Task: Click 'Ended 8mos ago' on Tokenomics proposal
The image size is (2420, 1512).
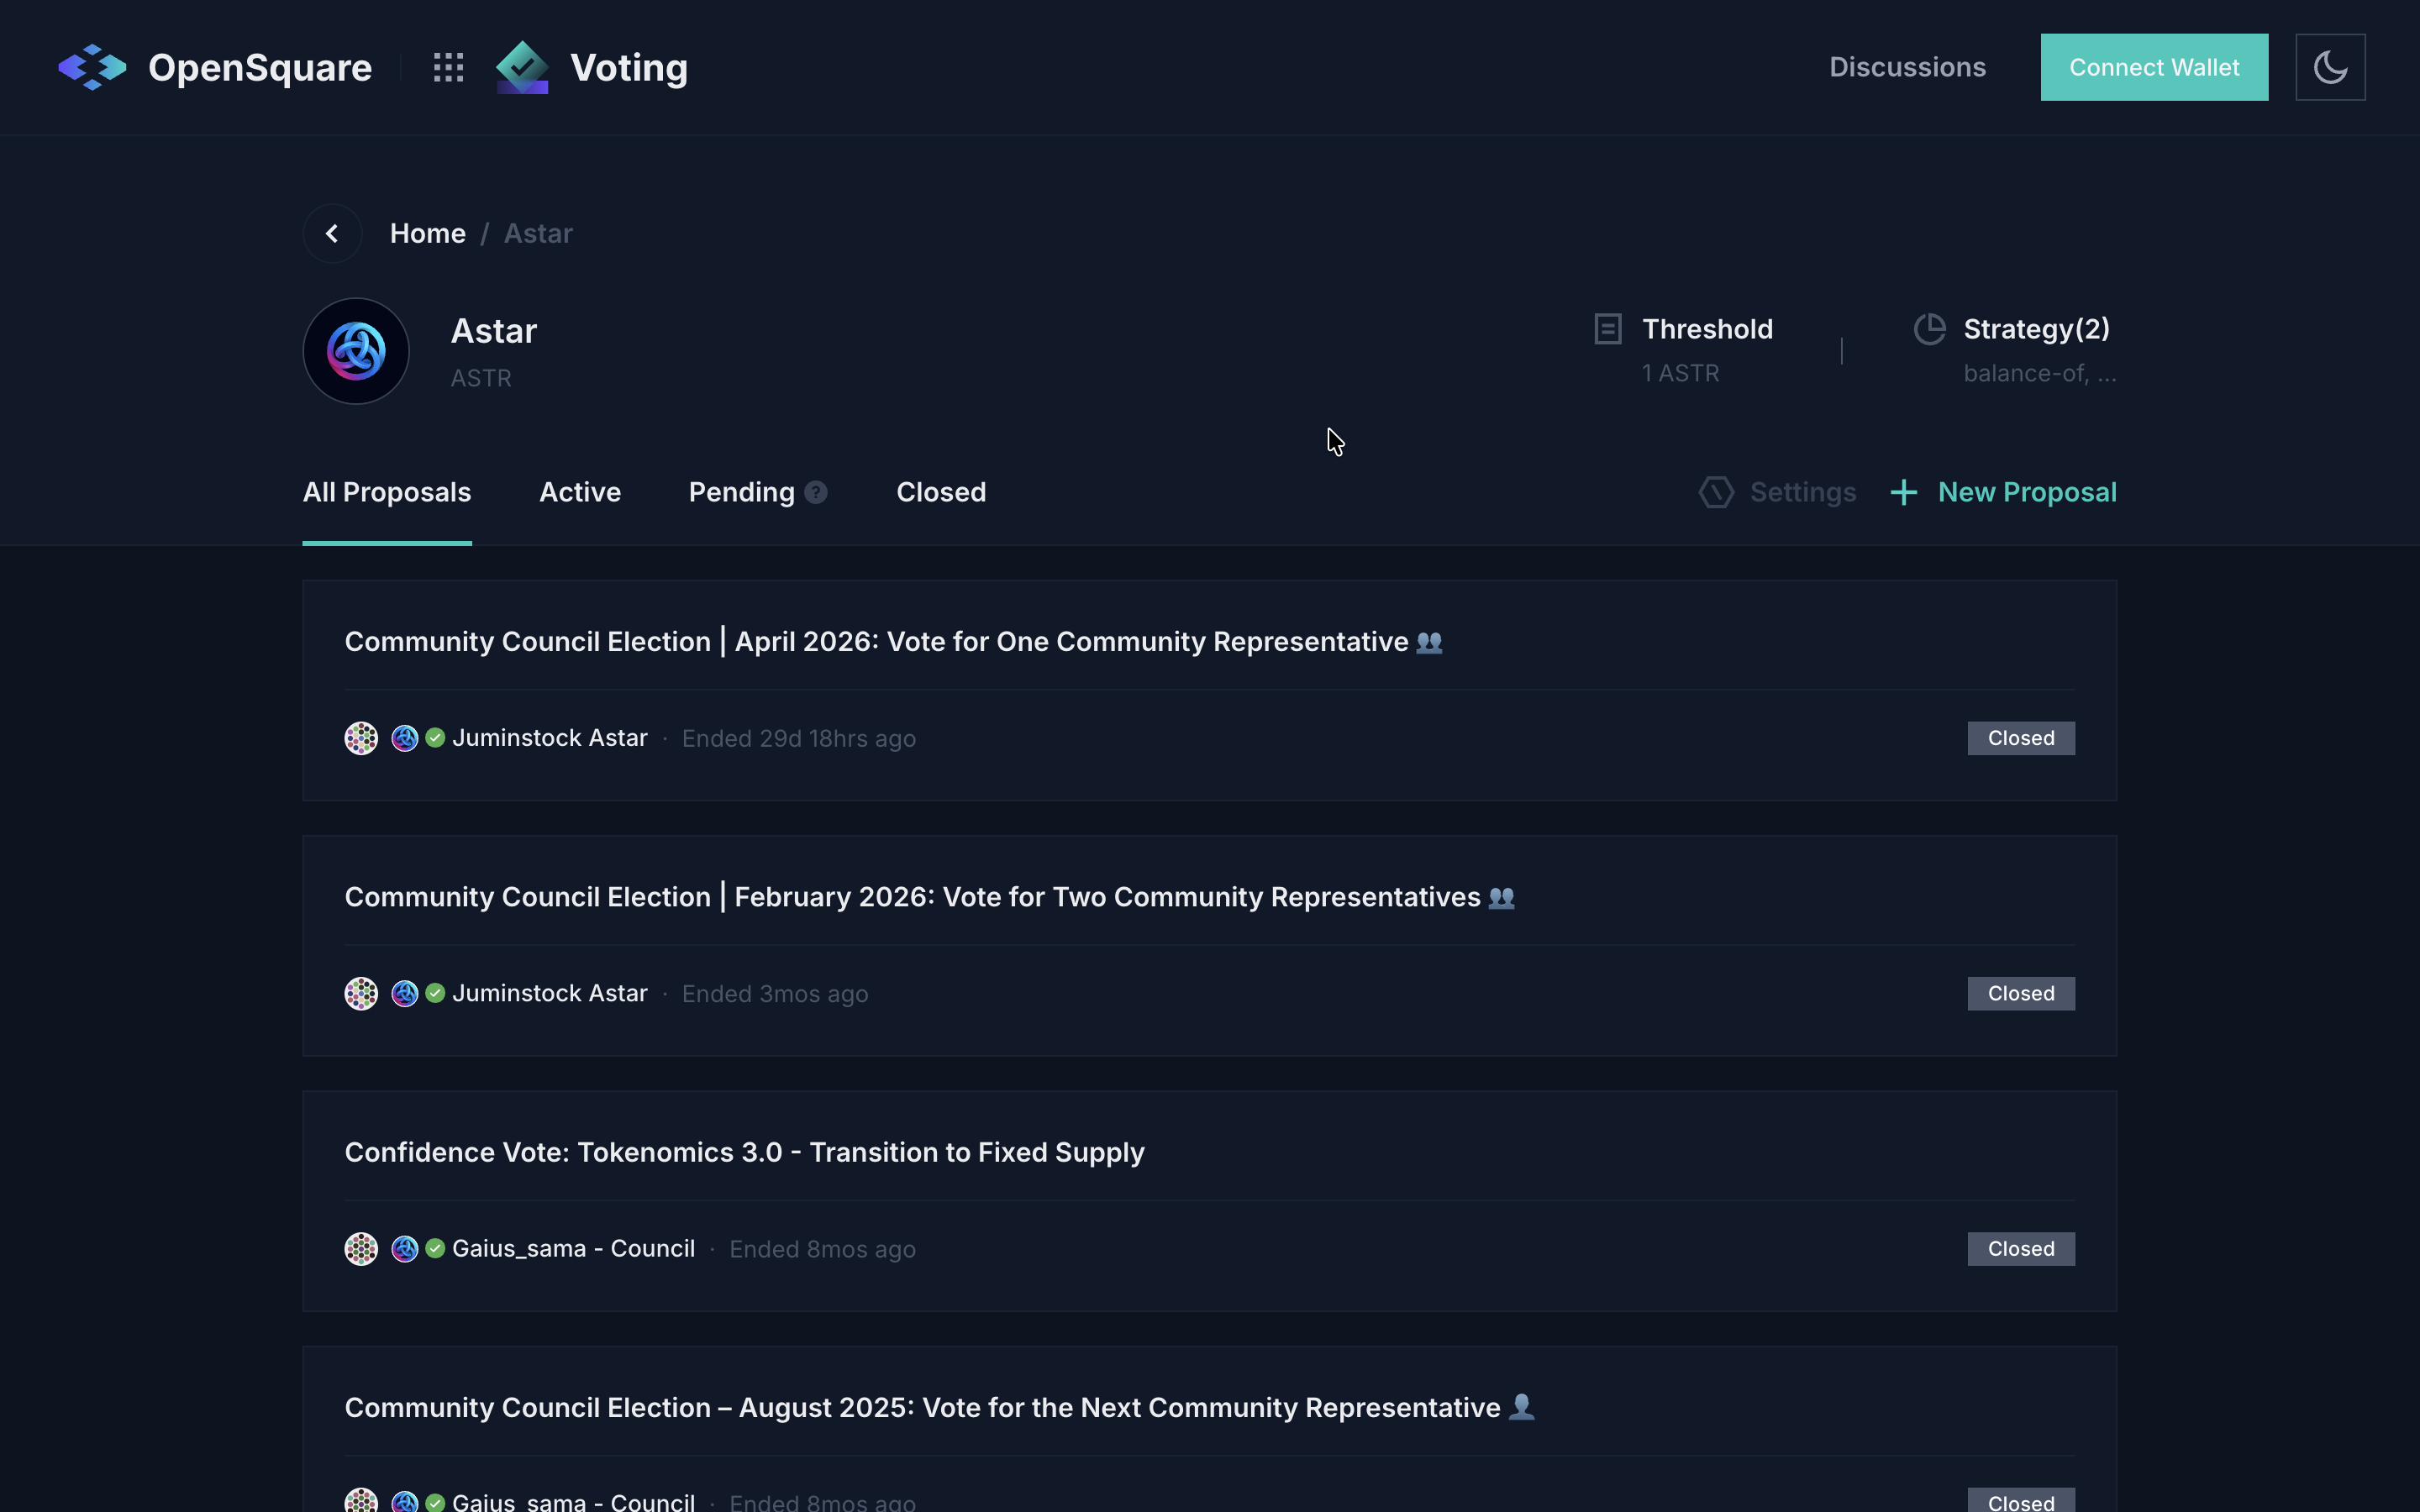Action: (822, 1248)
